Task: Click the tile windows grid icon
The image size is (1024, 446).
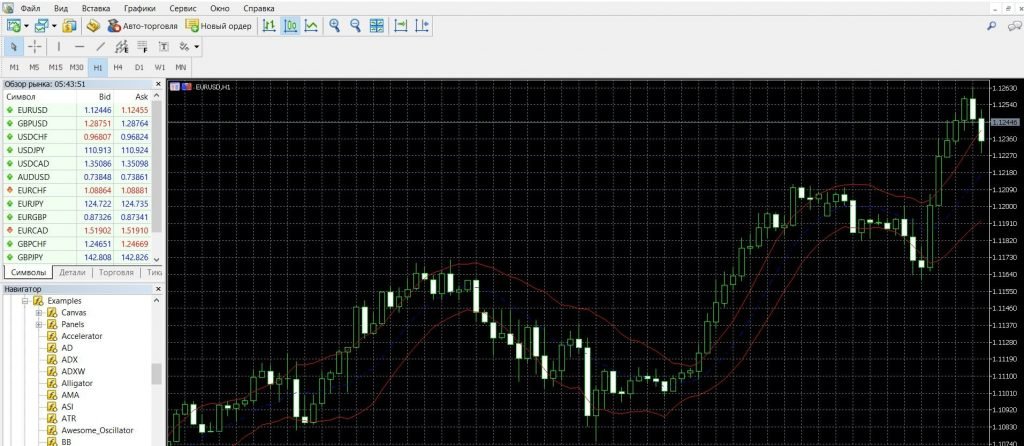Action: [x=376, y=25]
